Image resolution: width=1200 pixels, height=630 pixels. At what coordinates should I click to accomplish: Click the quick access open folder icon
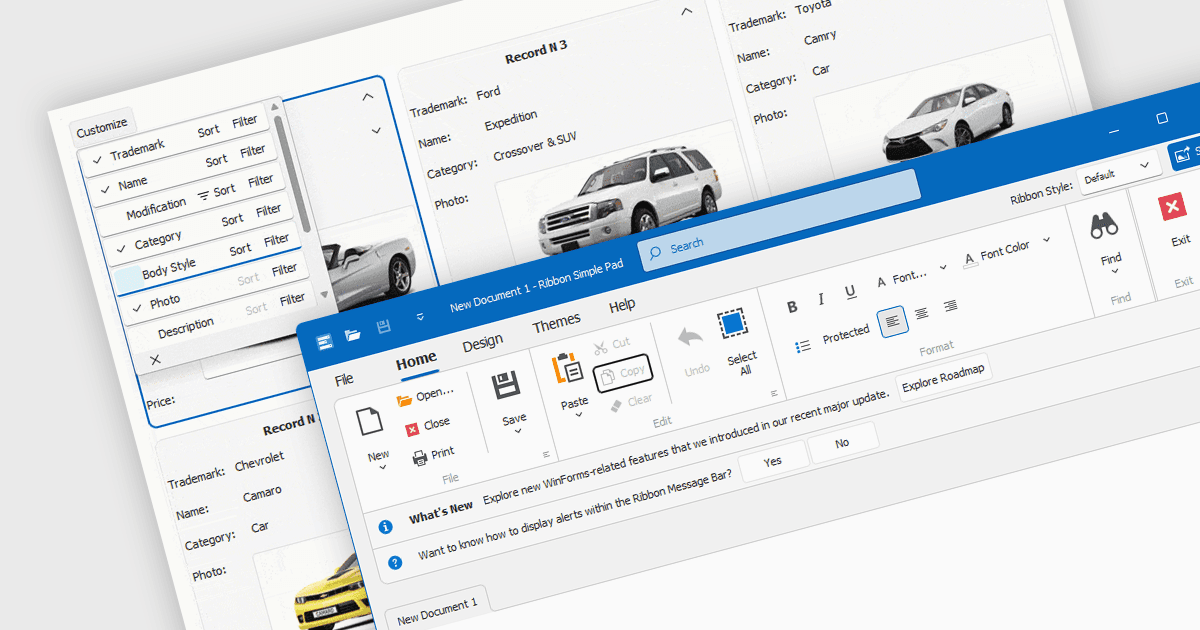(x=353, y=335)
